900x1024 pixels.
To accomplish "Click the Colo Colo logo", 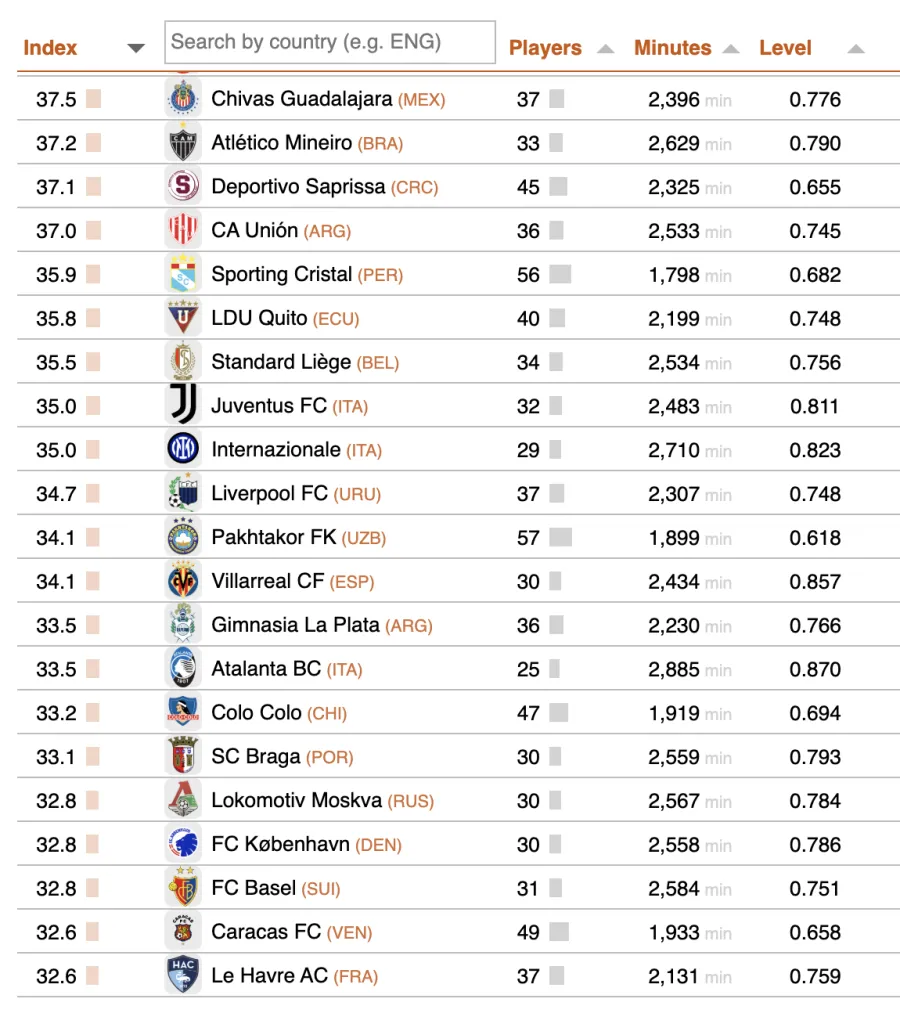I will click(x=182, y=713).
